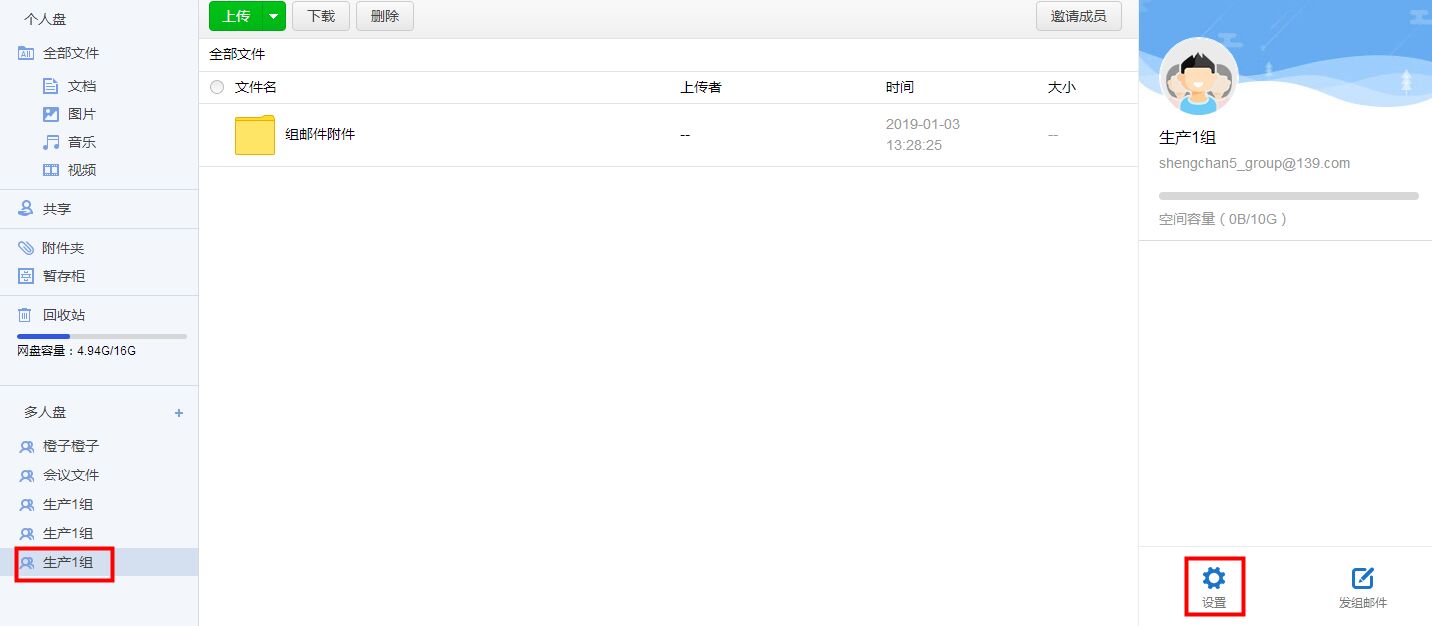Open the 暂存柜 icon in sidebar
This screenshot has width=1432, height=626.
click(25, 276)
